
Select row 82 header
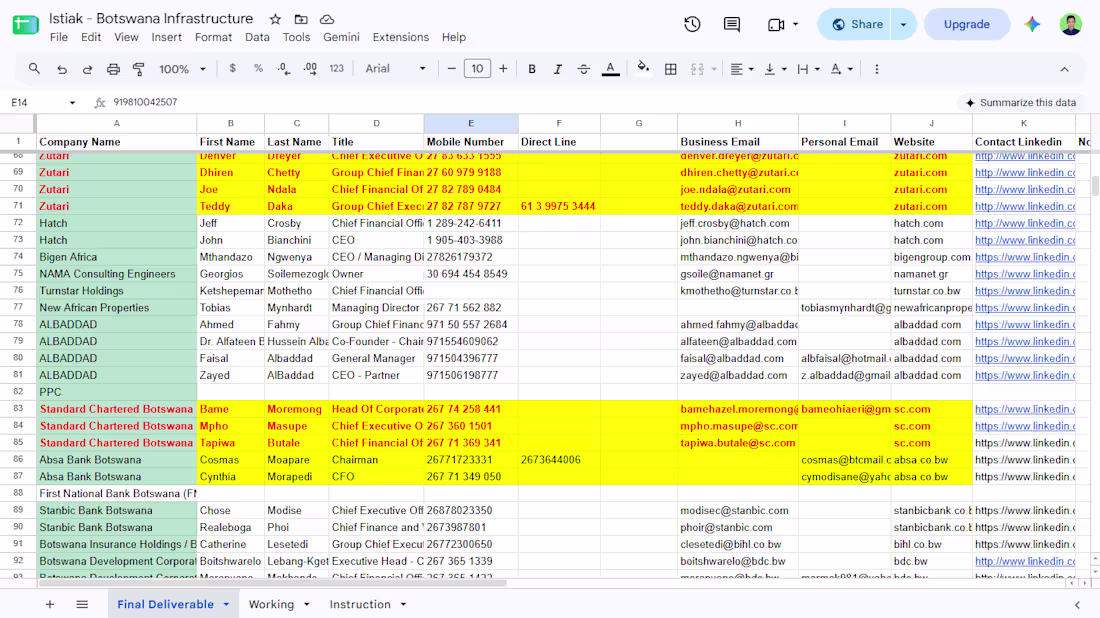[18, 391]
